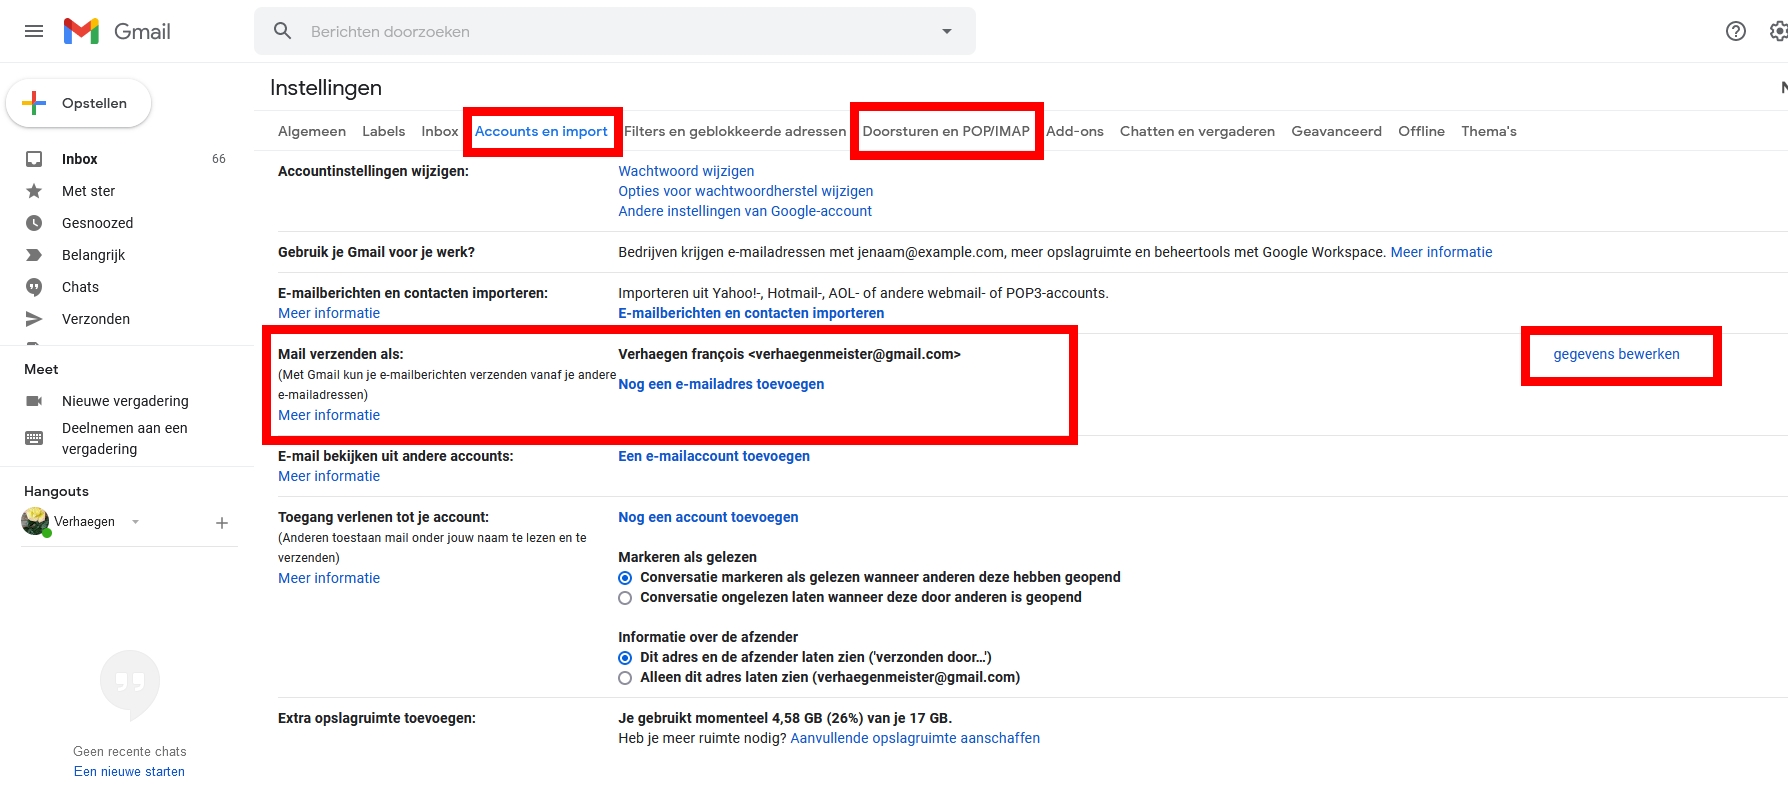The height and width of the screenshot is (794, 1788).
Task: Expand the search options dropdown arrow
Action: [946, 31]
